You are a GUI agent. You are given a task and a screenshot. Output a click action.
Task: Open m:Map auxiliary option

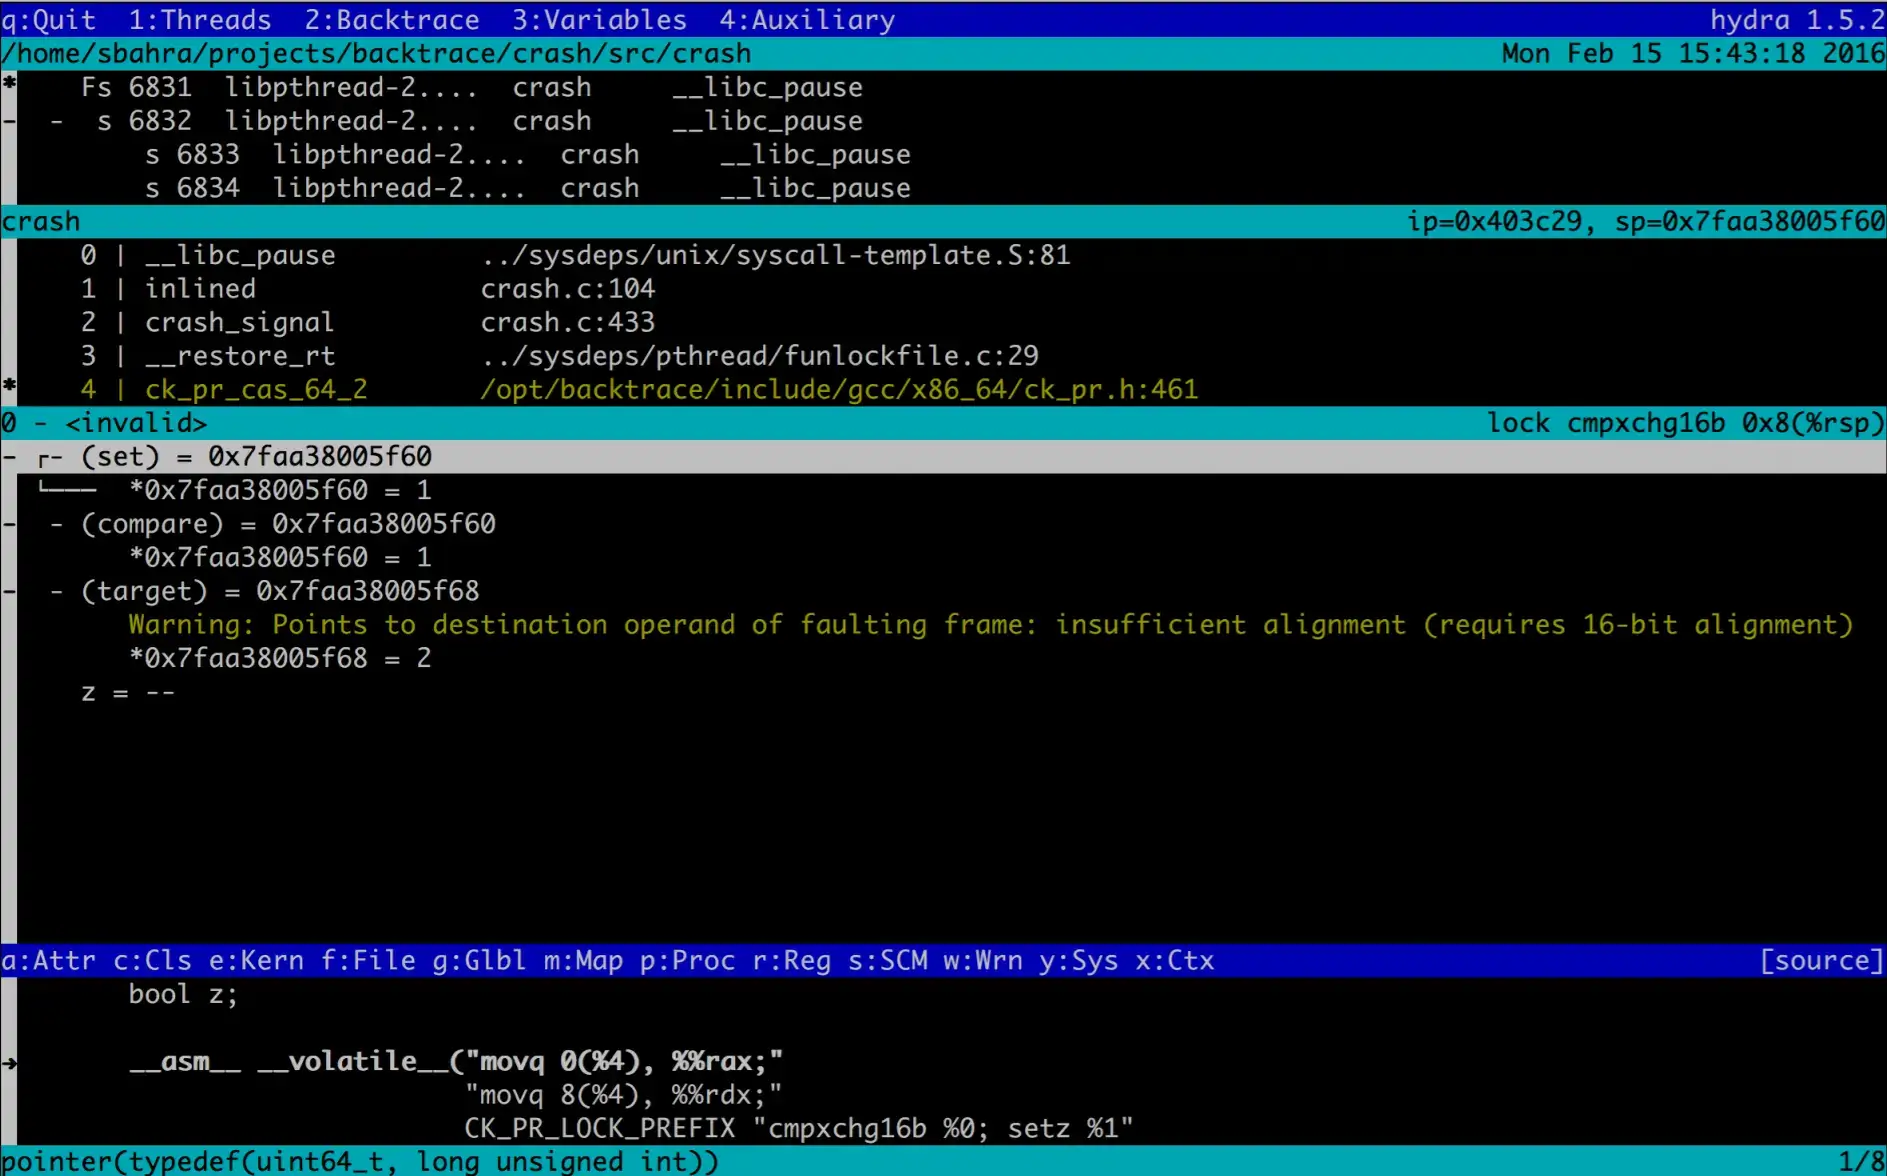coord(583,960)
